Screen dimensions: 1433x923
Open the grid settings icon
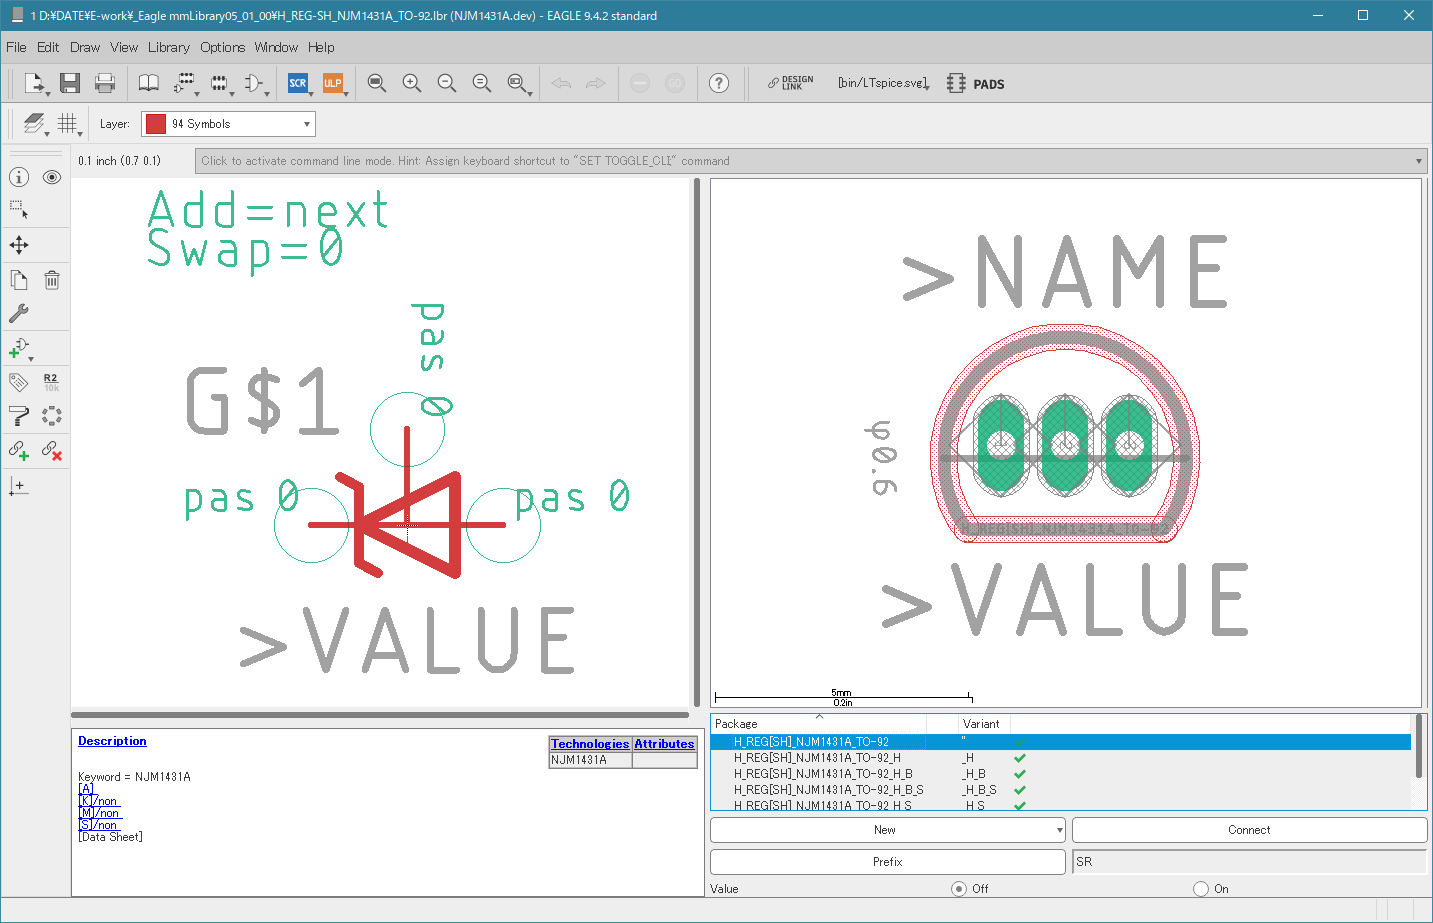pyautogui.click(x=67, y=123)
